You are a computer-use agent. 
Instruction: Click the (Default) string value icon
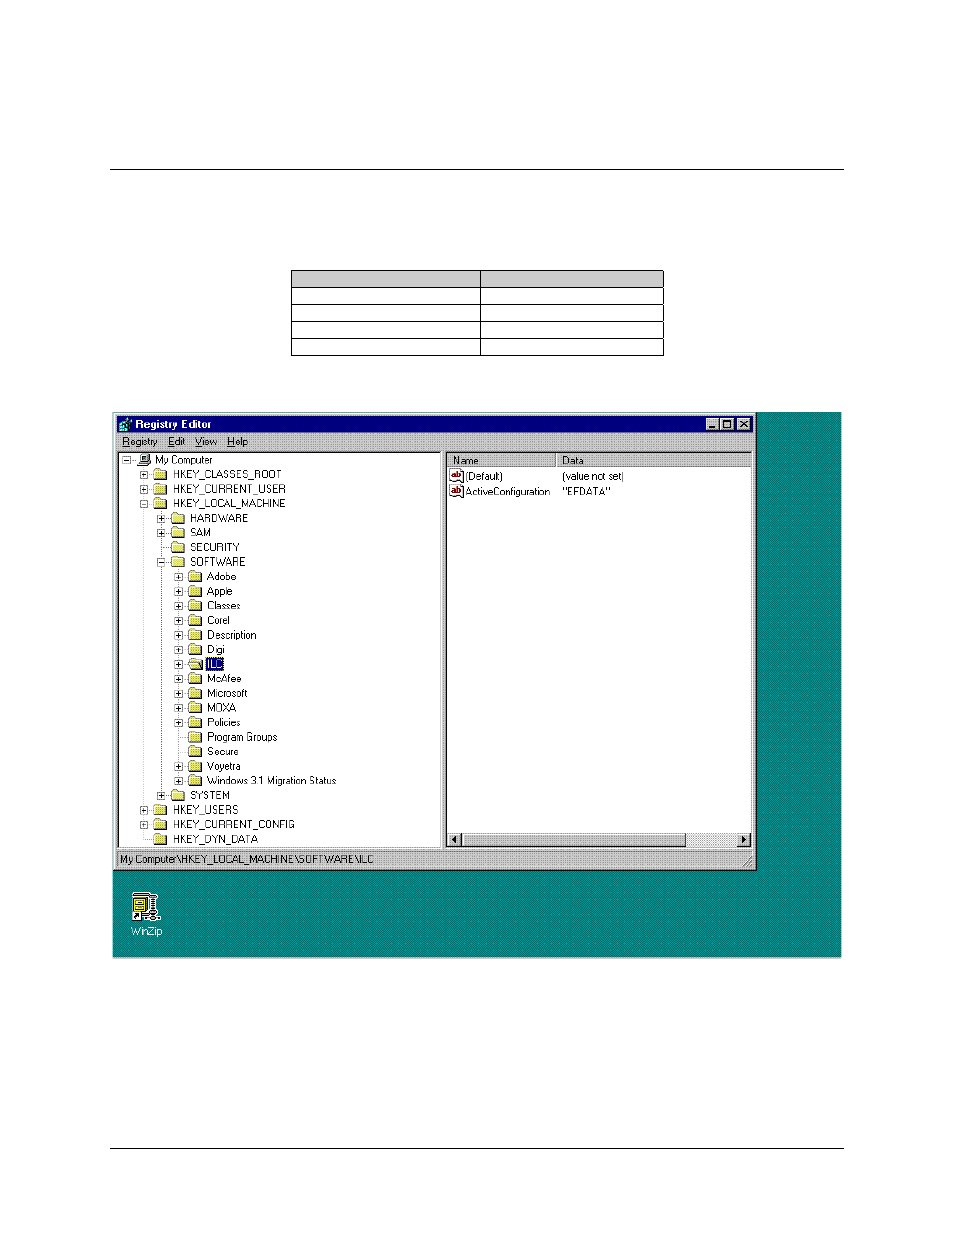[456, 476]
